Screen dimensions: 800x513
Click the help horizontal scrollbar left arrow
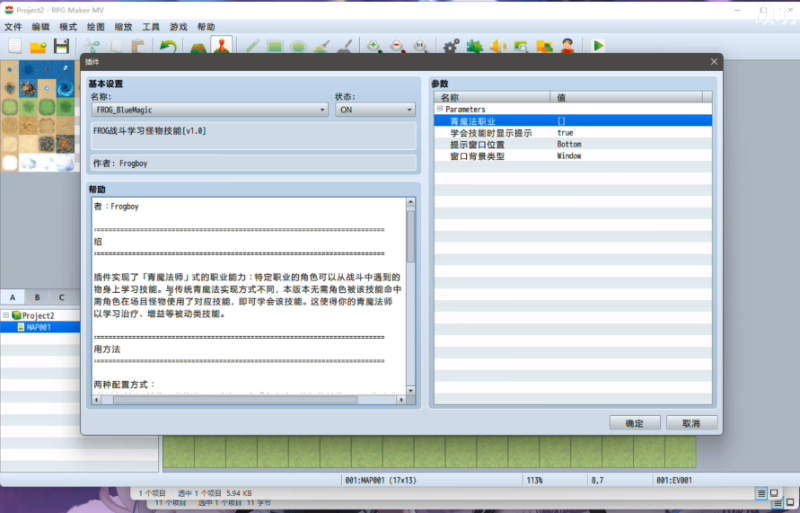pyautogui.click(x=97, y=400)
